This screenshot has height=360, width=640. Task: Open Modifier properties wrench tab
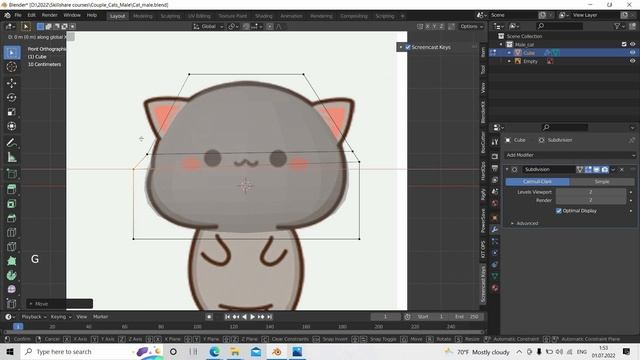click(x=495, y=229)
